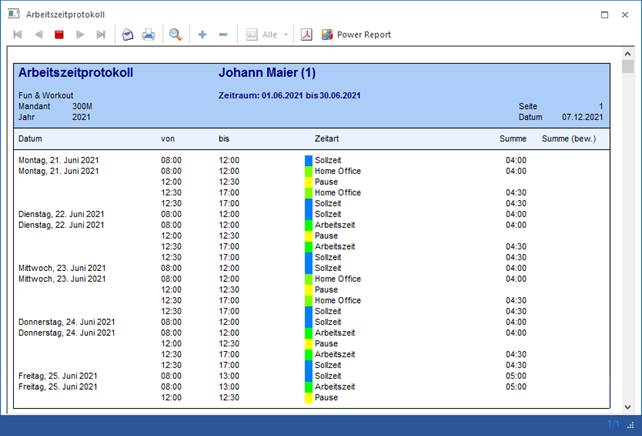Open Power Report
The image size is (642, 436).
coord(356,34)
